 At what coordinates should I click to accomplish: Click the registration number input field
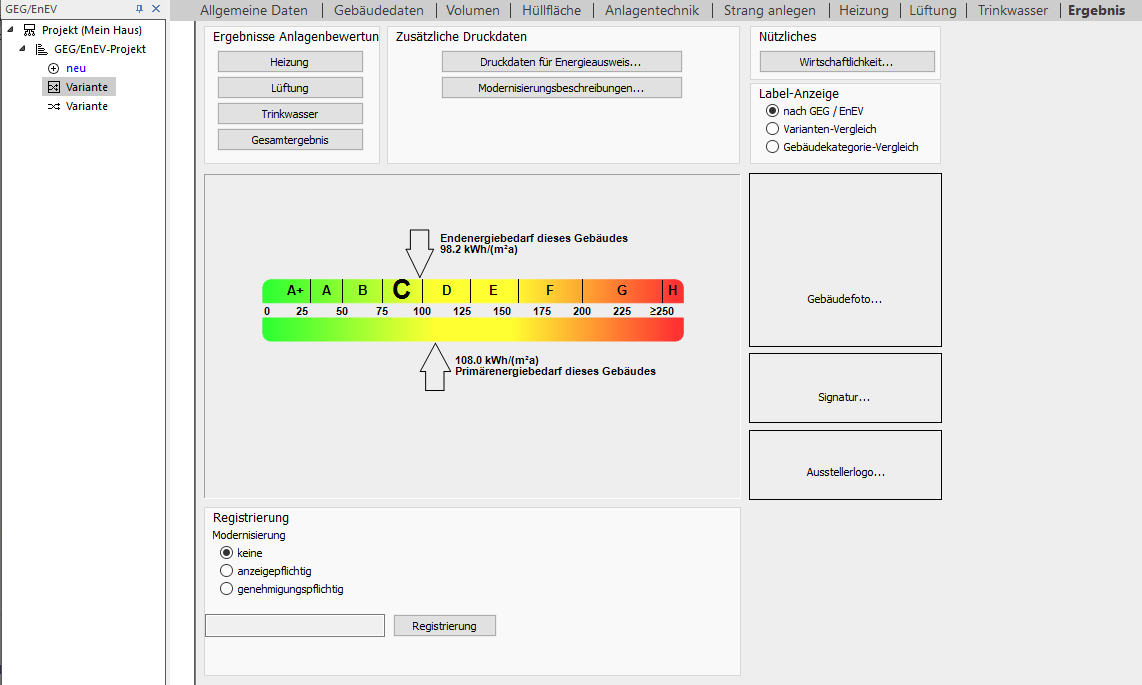point(295,625)
